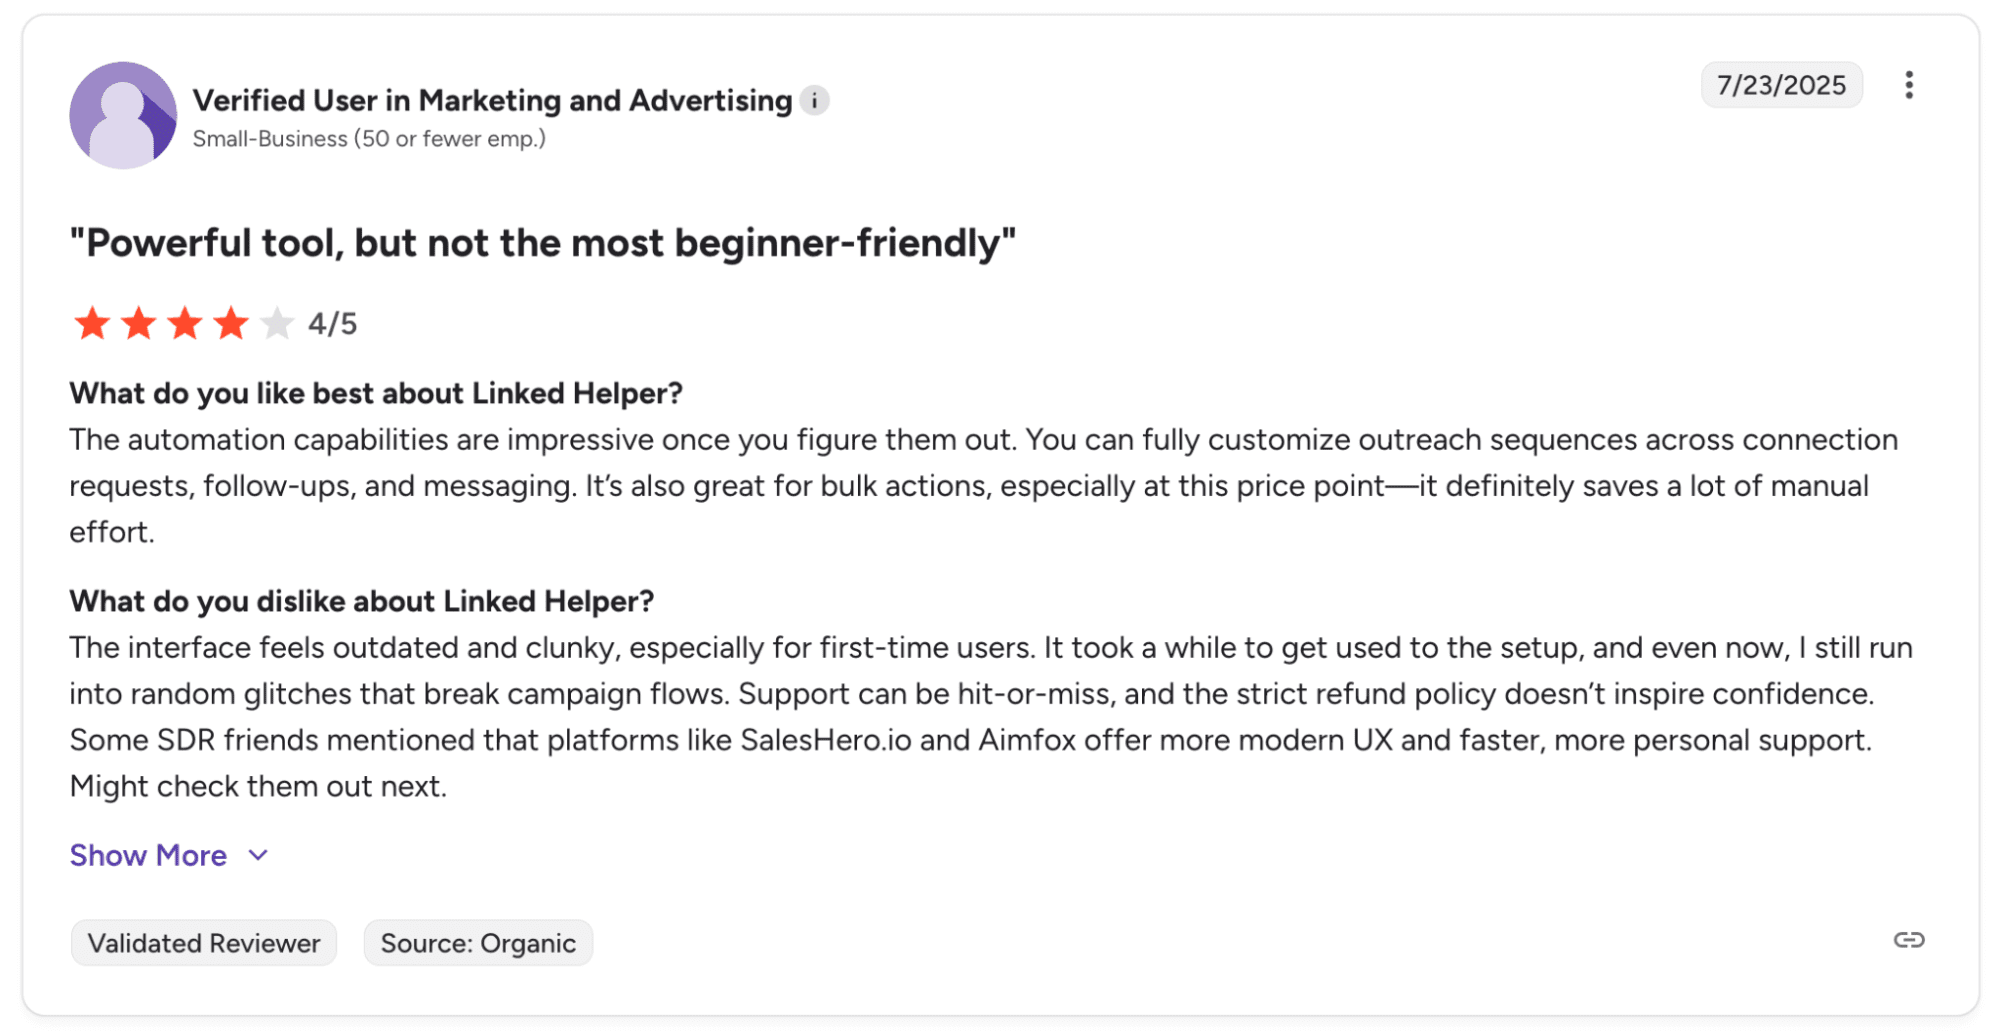Click the reviewer's purple avatar

click(123, 115)
